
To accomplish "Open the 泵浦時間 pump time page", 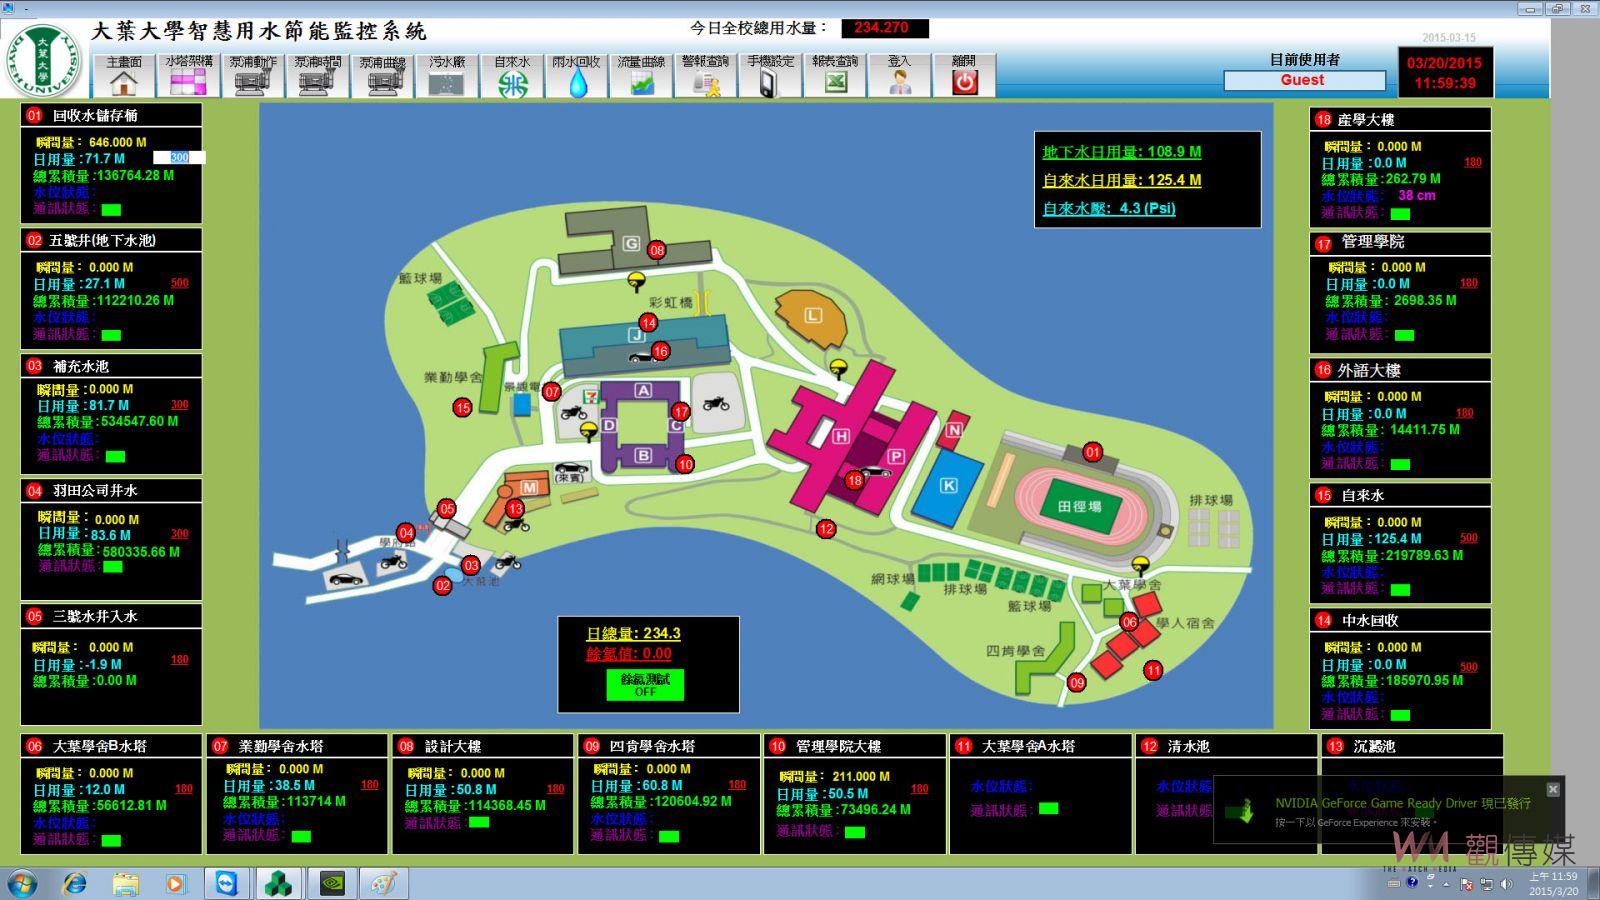I will [317, 75].
